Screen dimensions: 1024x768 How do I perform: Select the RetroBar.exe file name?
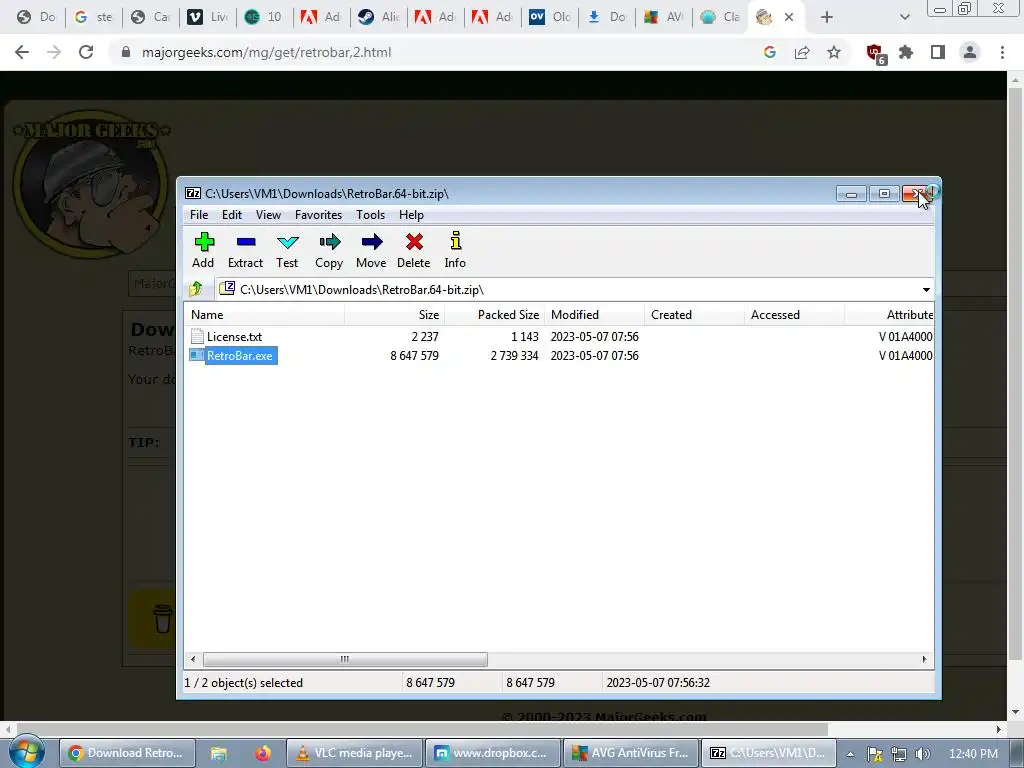[x=240, y=355]
